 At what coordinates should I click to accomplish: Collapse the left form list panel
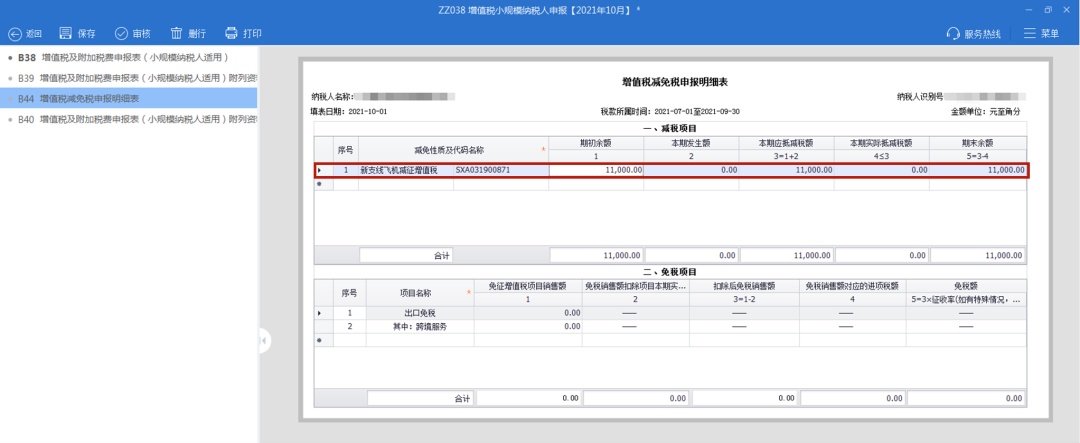pos(264,341)
